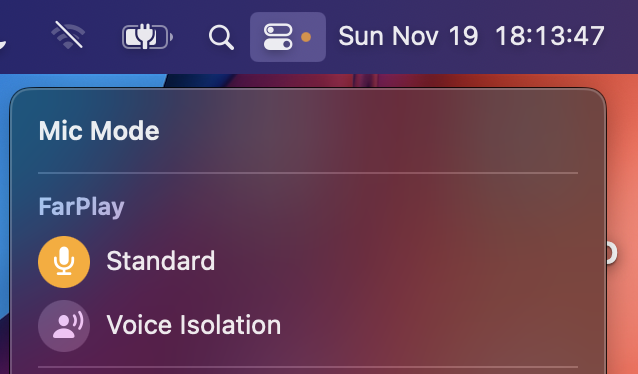Click the partially hidden white item at right edge
Screen dimensions: 638x374
[612, 253]
